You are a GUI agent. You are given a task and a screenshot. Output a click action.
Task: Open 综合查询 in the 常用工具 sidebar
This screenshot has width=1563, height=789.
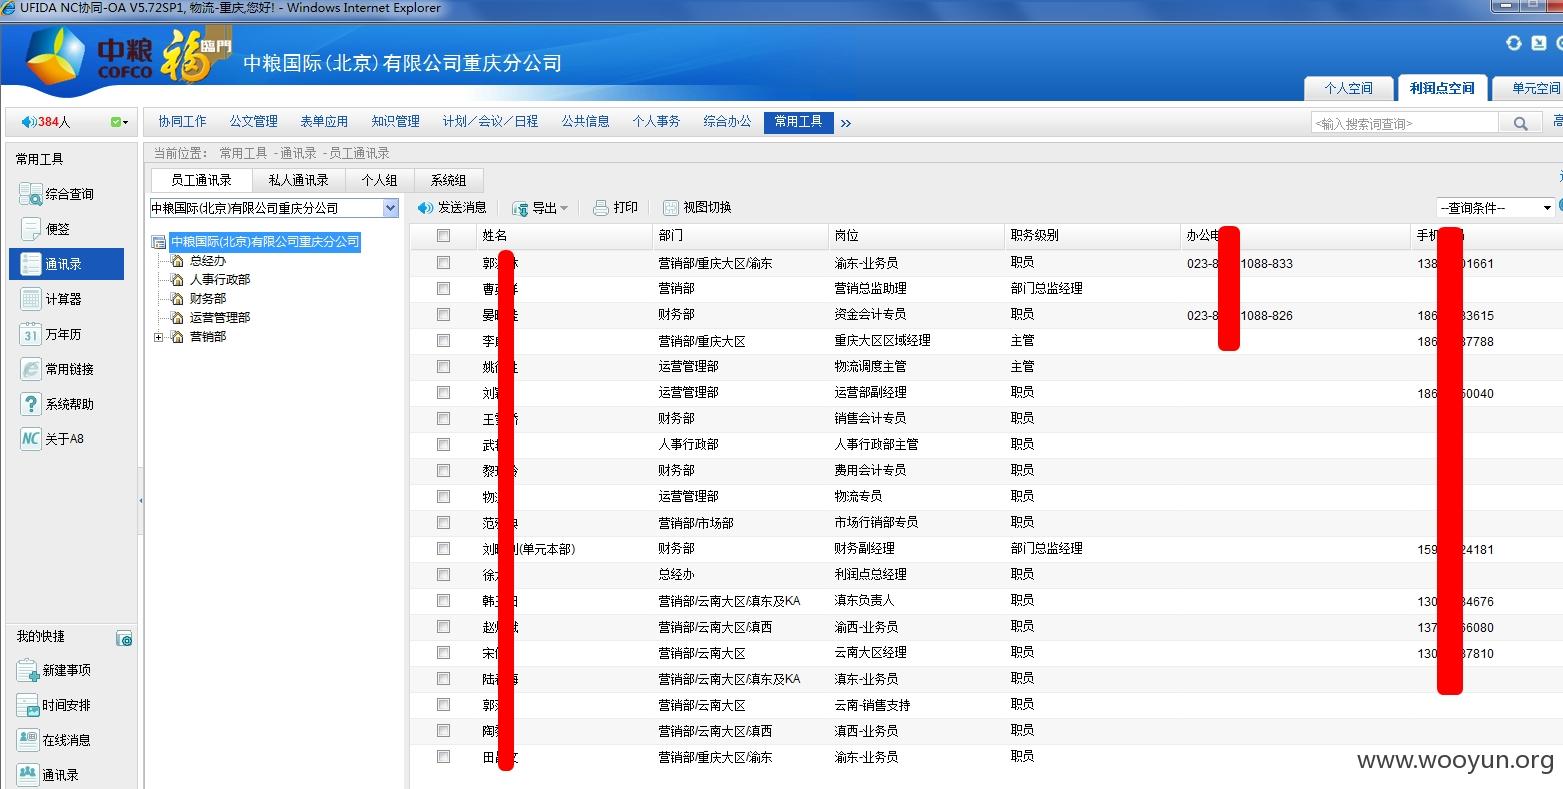58,194
